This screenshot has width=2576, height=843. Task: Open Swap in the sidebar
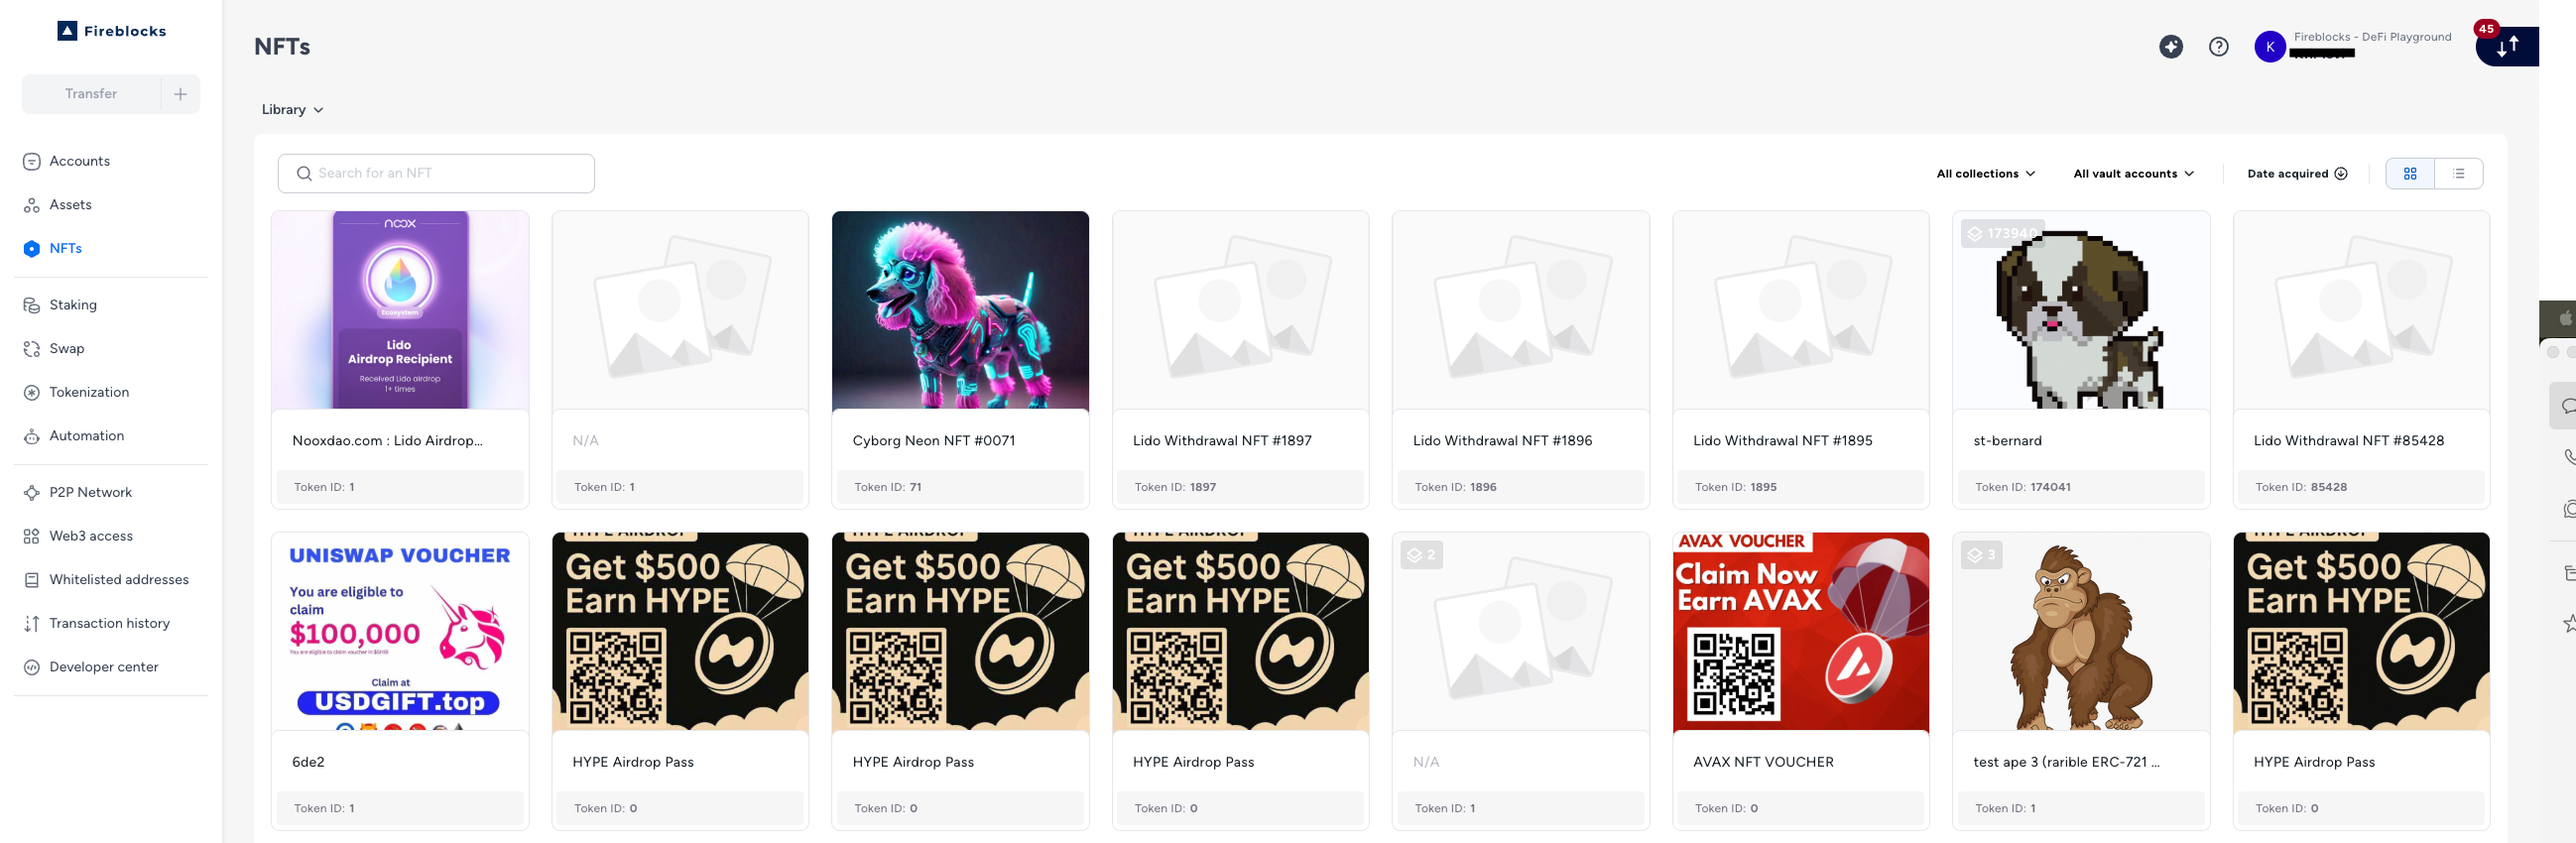(x=67, y=349)
